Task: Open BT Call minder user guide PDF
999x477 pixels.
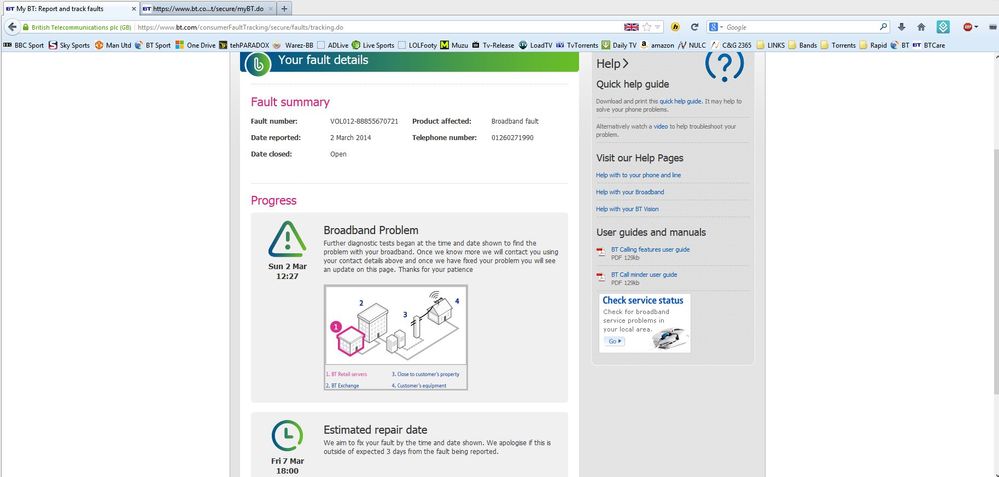Action: pos(644,274)
